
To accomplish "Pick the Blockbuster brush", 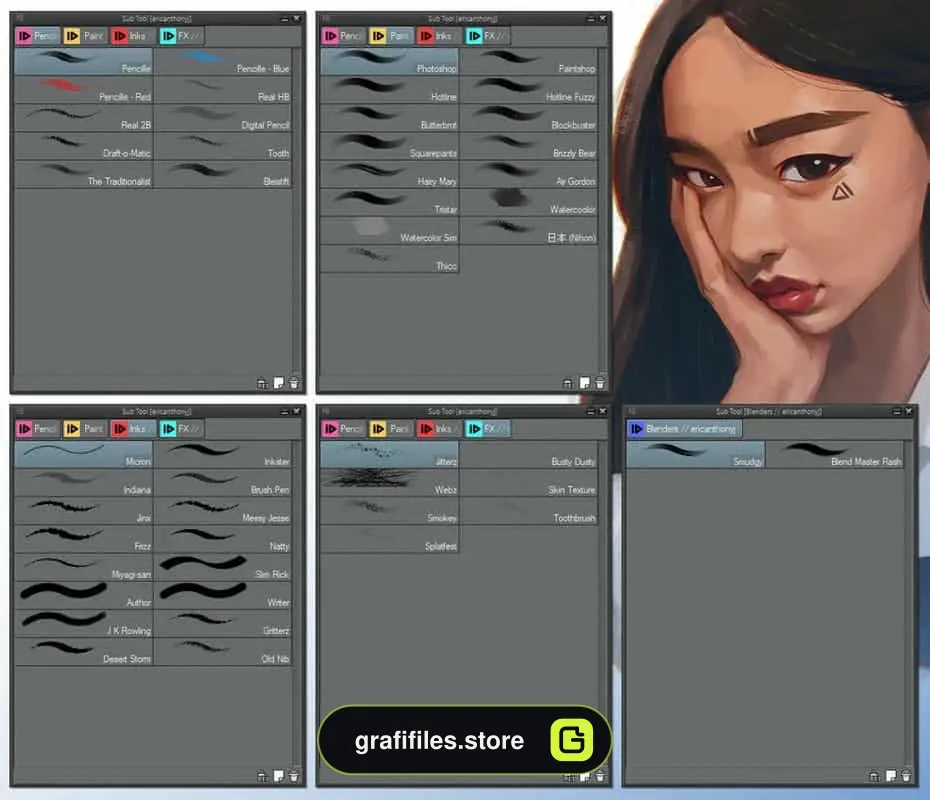I will tap(529, 118).
